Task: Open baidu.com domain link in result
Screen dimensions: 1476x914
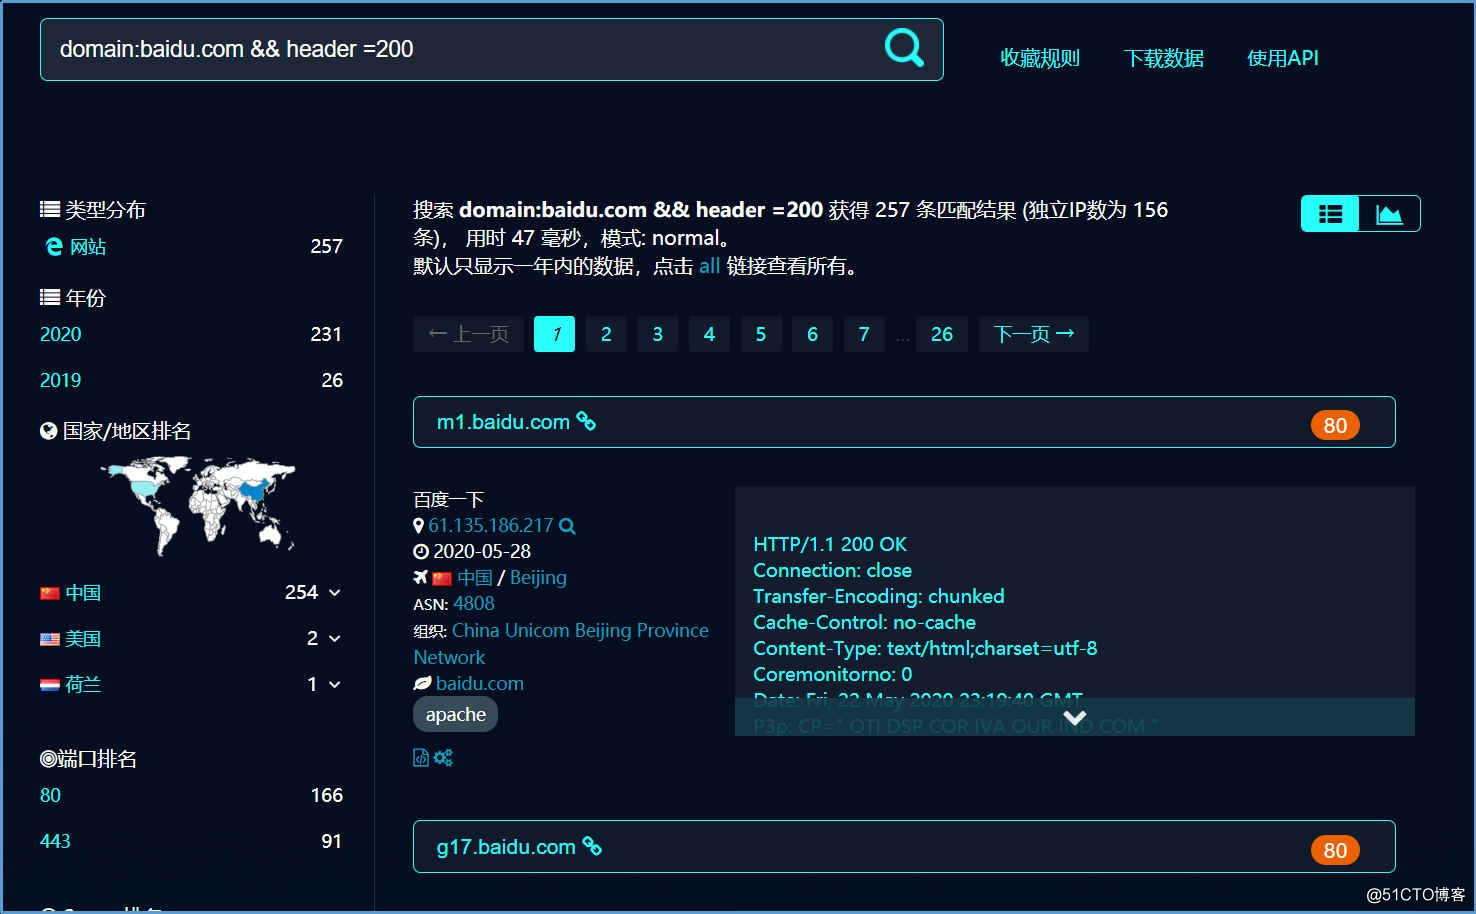Action: (480, 683)
